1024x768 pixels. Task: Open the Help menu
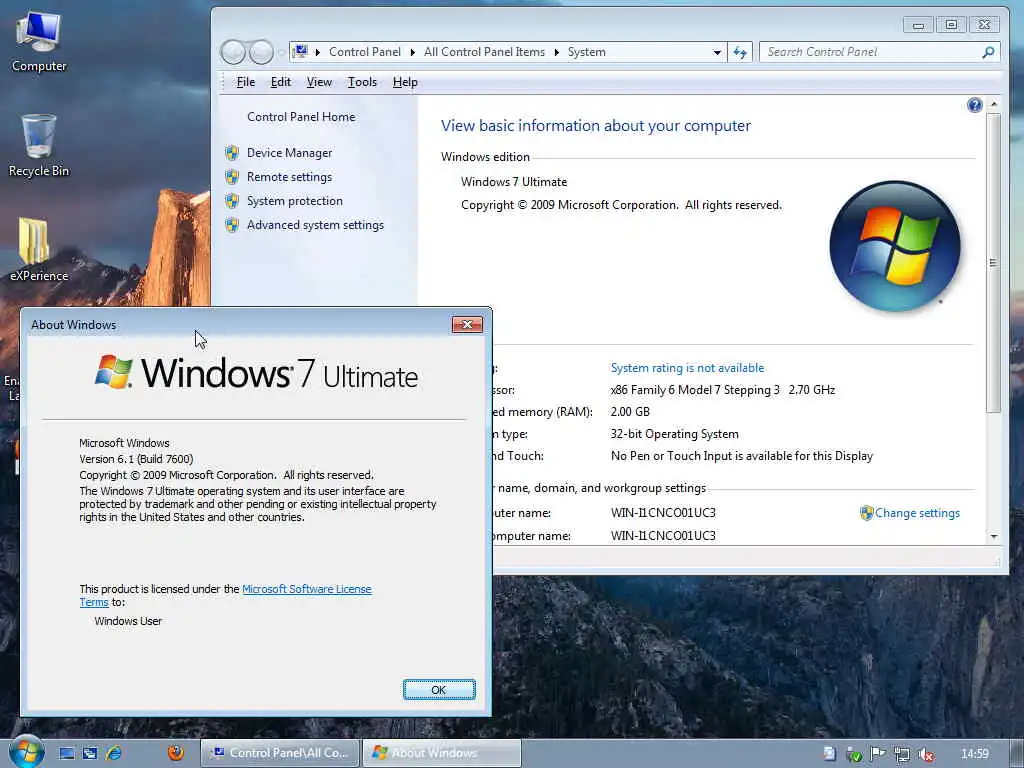pyautogui.click(x=405, y=82)
